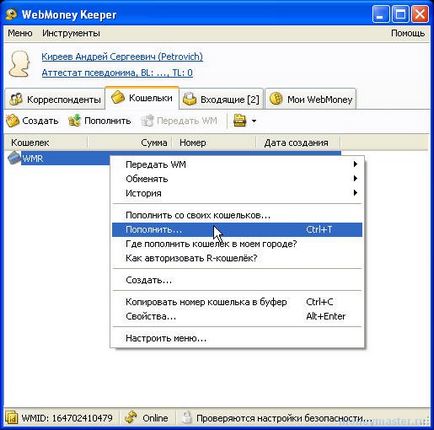This screenshot has height=430, width=434.
Task: Click the Создать wallet icon in toolbar
Action: [13, 121]
